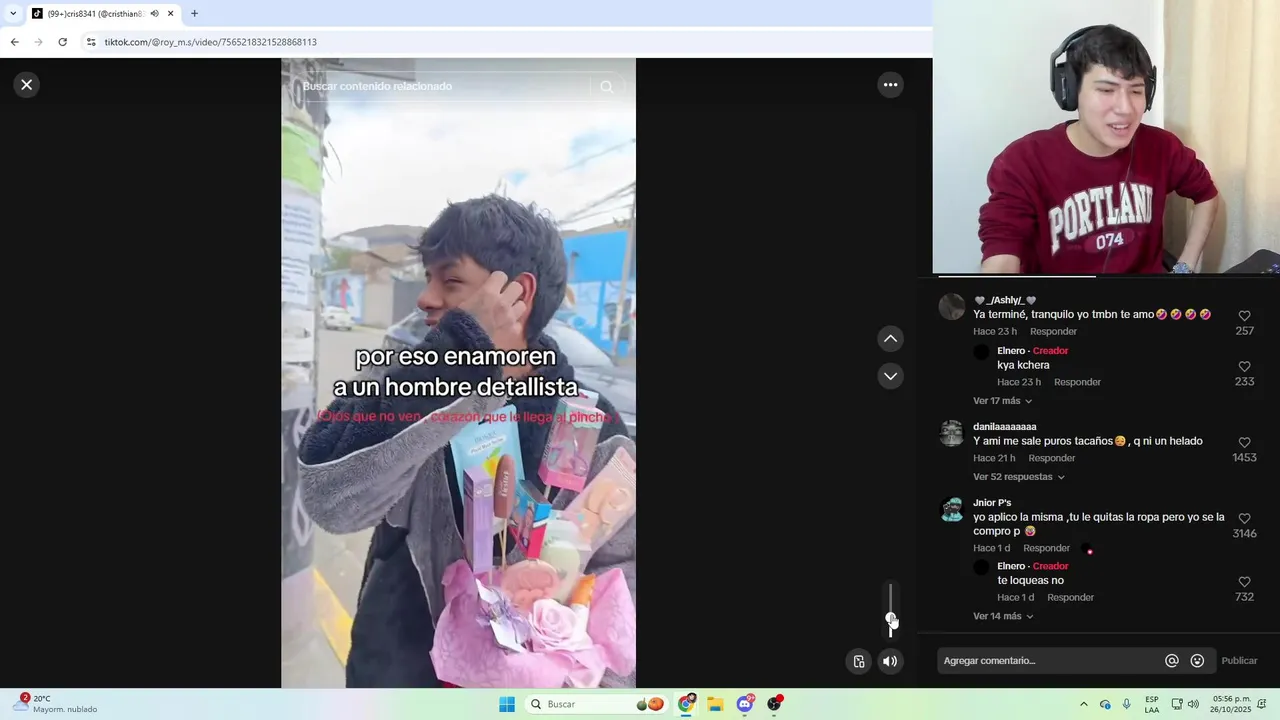Show hidden system tray icons
Screen dimensions: 1280x720
(x=1083, y=704)
